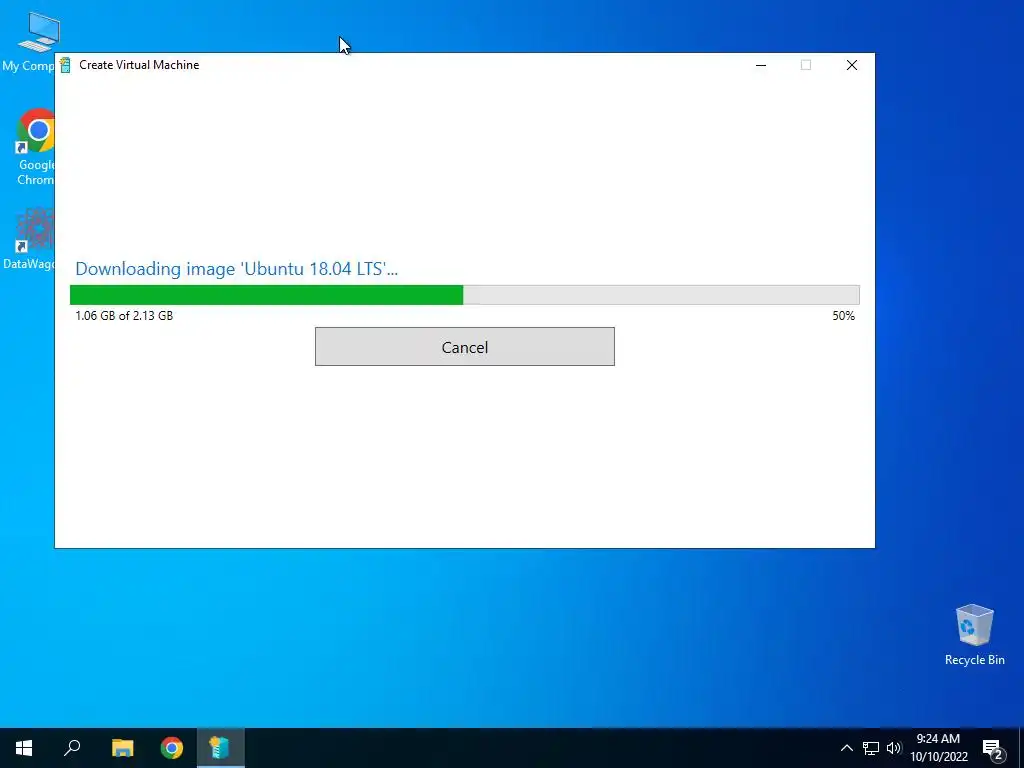This screenshot has height=768, width=1024.
Task: Click the green download progress bar
Action: coord(464,295)
